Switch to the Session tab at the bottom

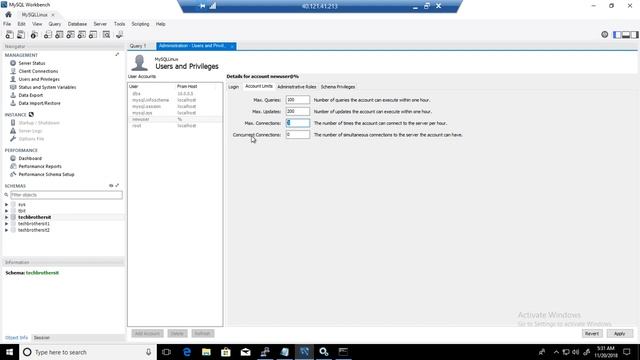coord(42,338)
